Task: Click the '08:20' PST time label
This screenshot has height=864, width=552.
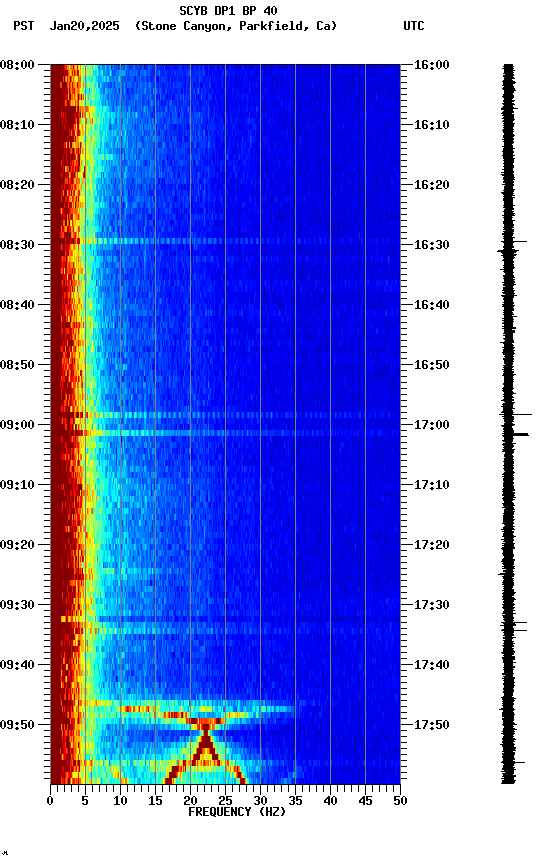Action: (17, 185)
